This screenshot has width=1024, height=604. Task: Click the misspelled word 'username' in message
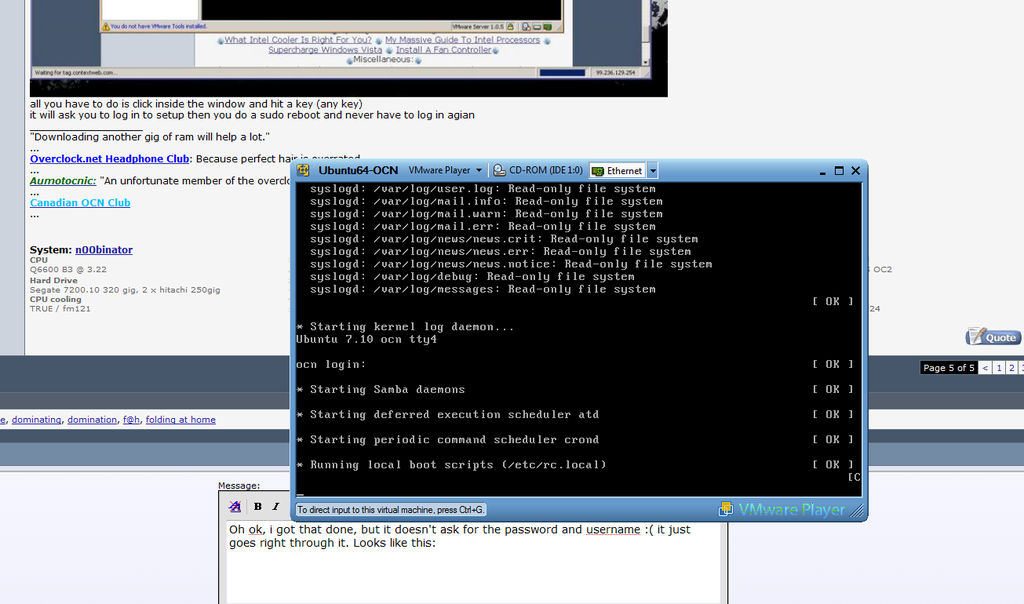point(613,530)
